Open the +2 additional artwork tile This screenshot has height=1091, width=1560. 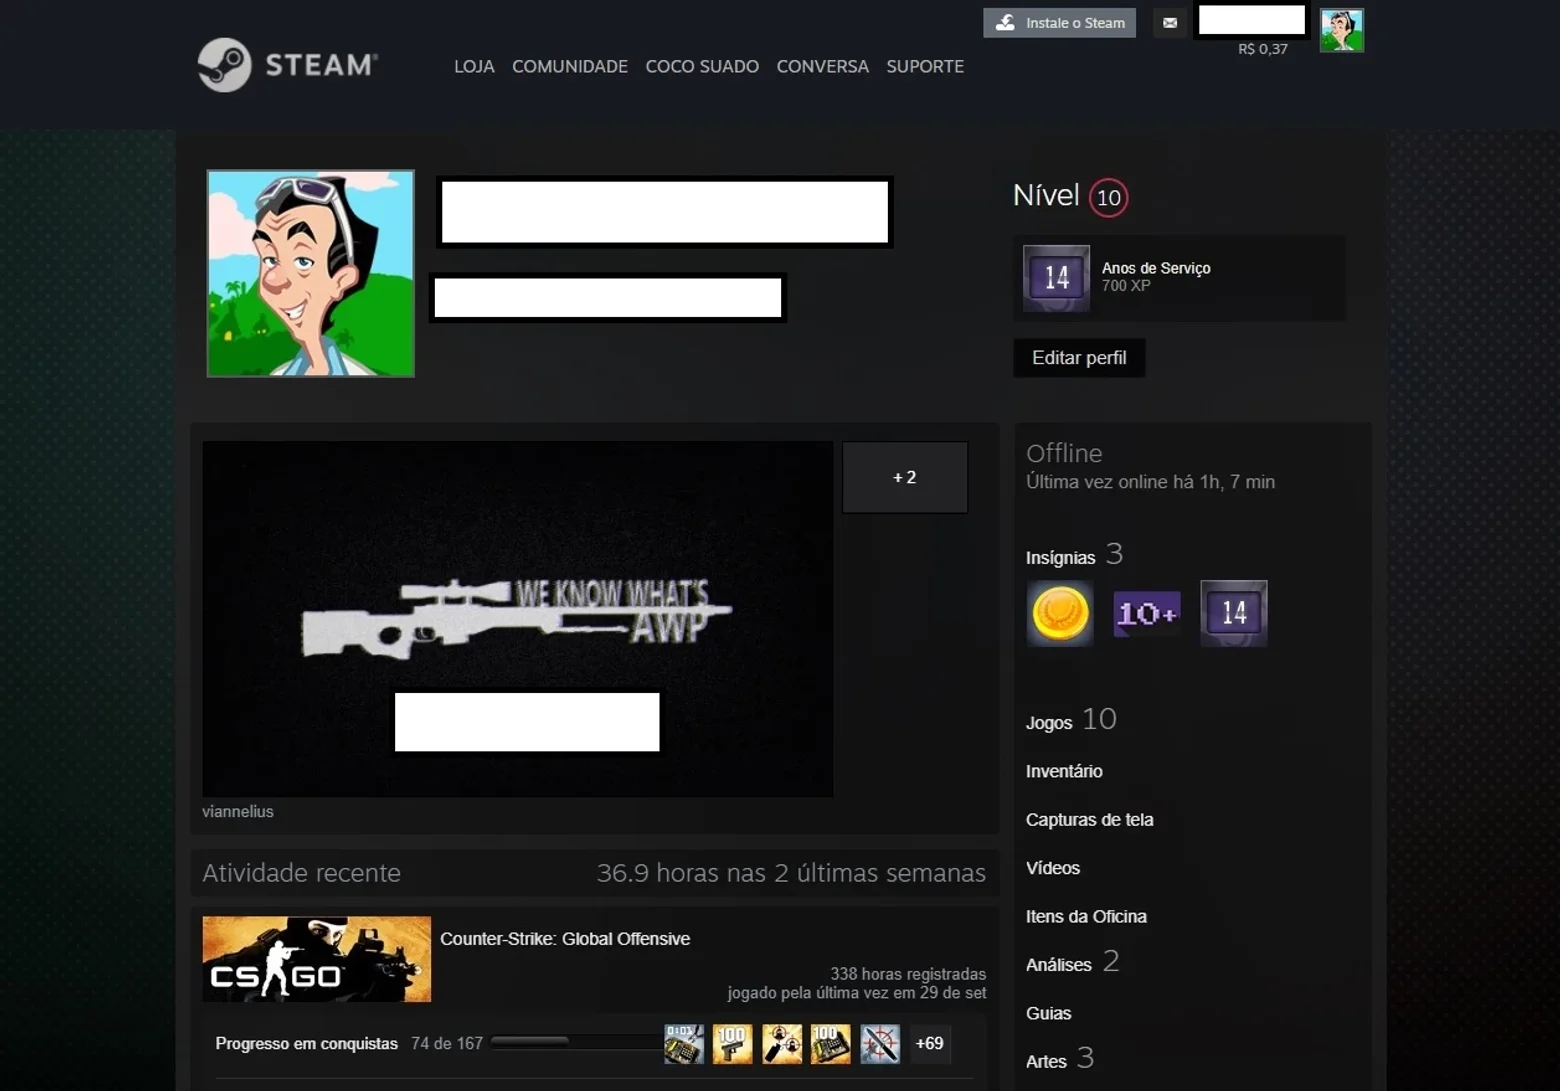(x=905, y=477)
